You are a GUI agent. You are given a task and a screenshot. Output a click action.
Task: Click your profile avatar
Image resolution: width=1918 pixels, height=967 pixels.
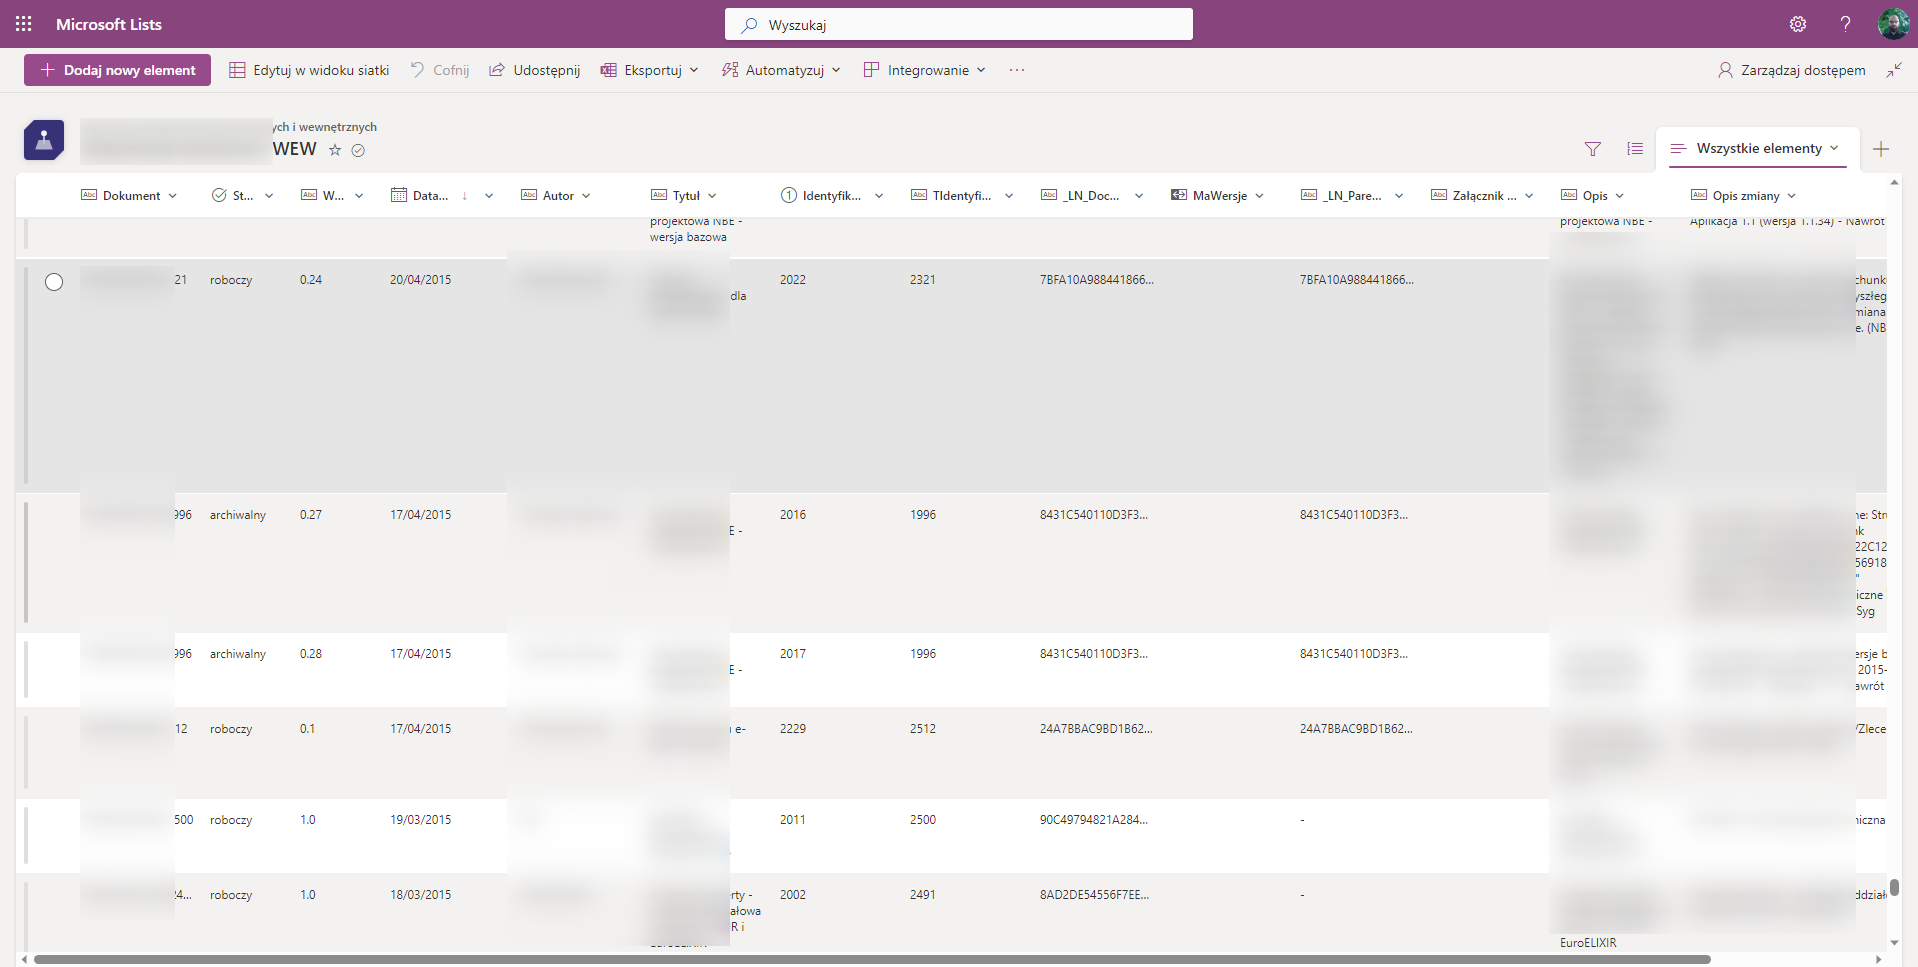1895,24
